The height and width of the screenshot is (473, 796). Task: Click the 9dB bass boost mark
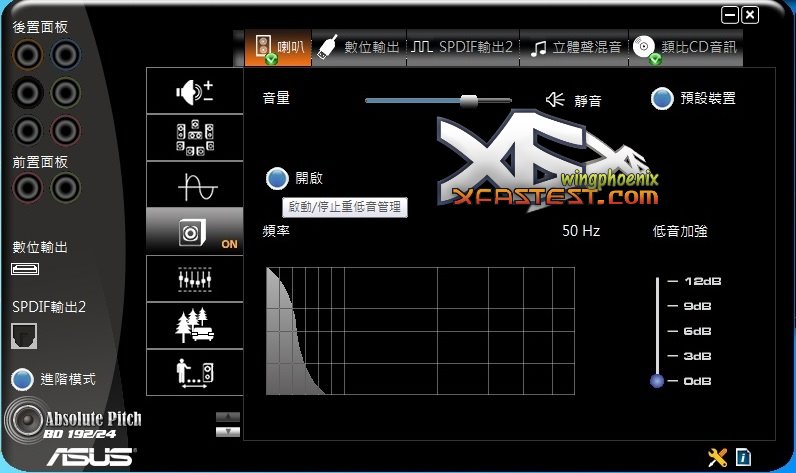(698, 306)
